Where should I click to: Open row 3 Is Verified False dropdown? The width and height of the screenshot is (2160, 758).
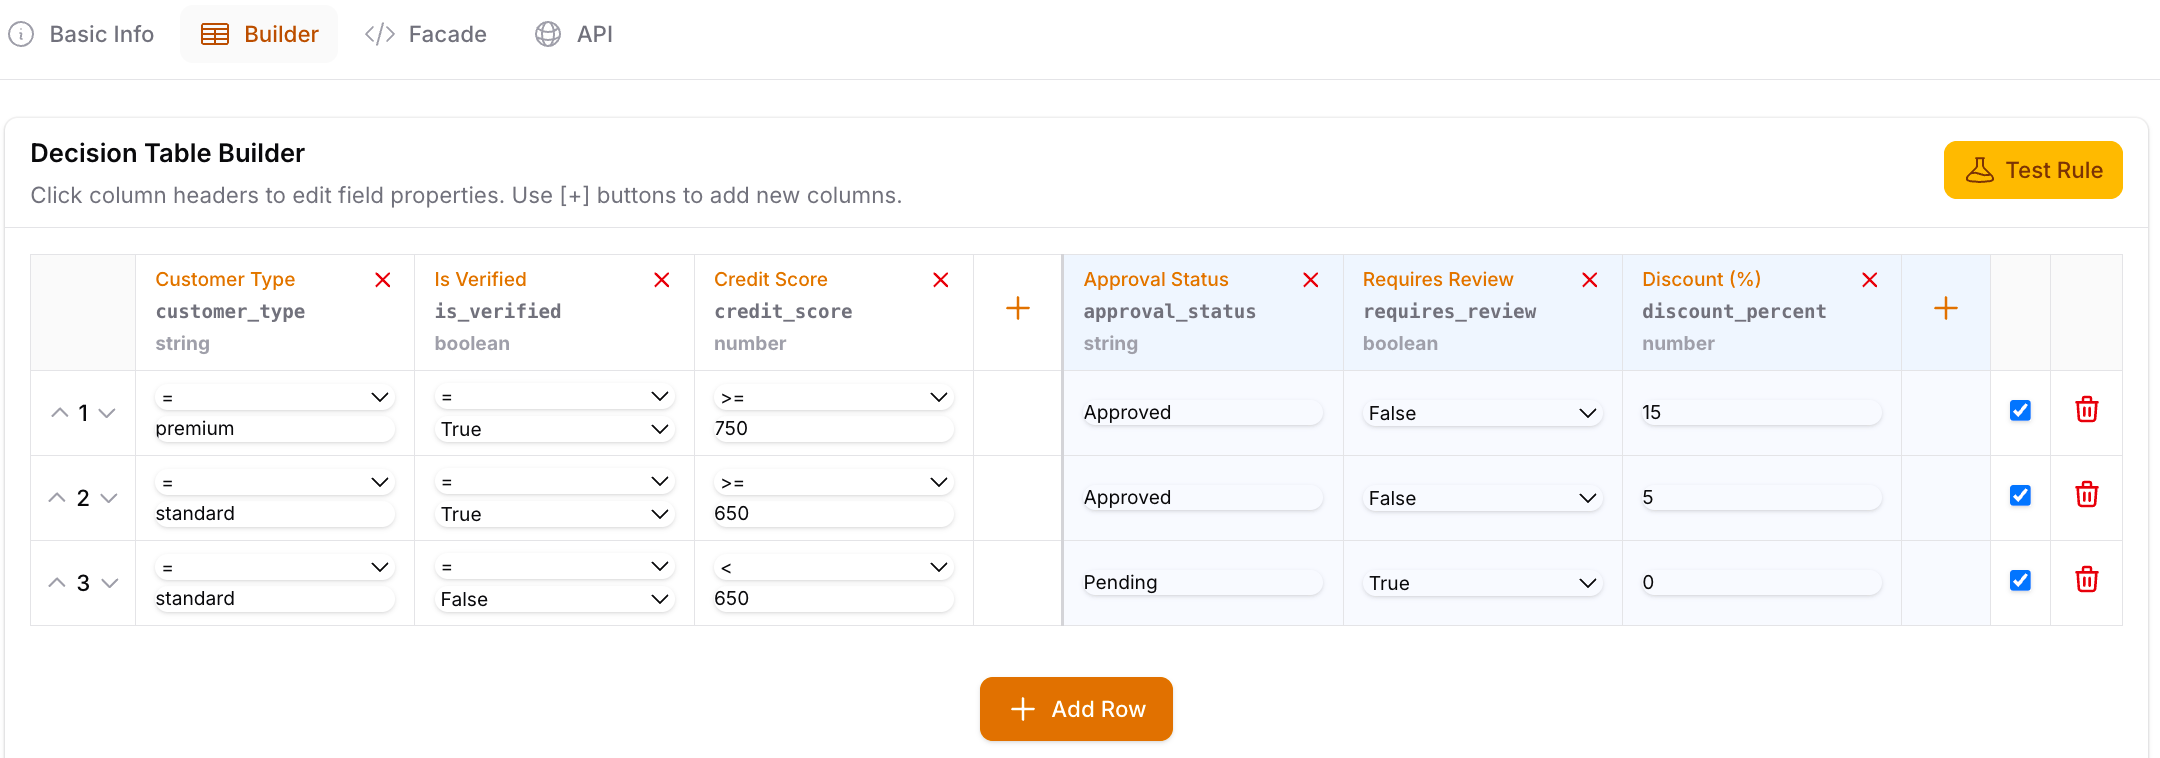[x=554, y=599]
